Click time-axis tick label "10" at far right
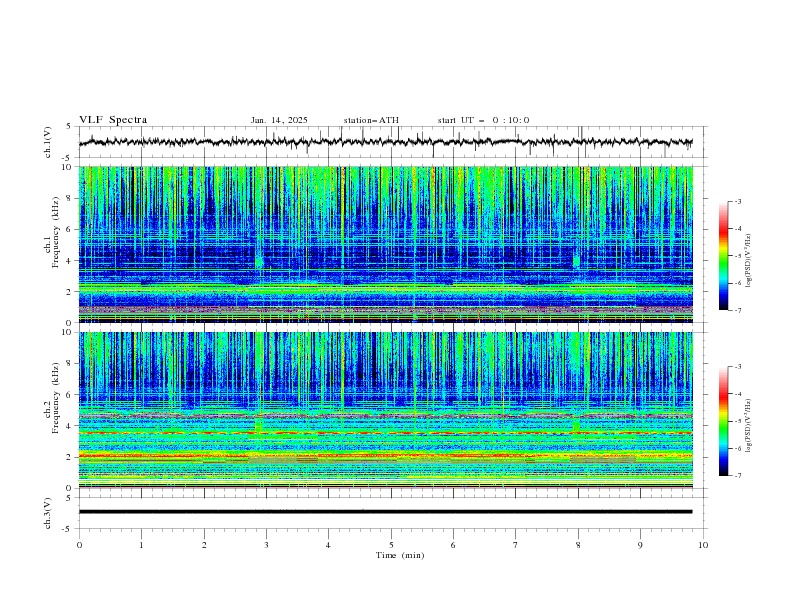The height and width of the screenshot is (612, 792). (703, 545)
